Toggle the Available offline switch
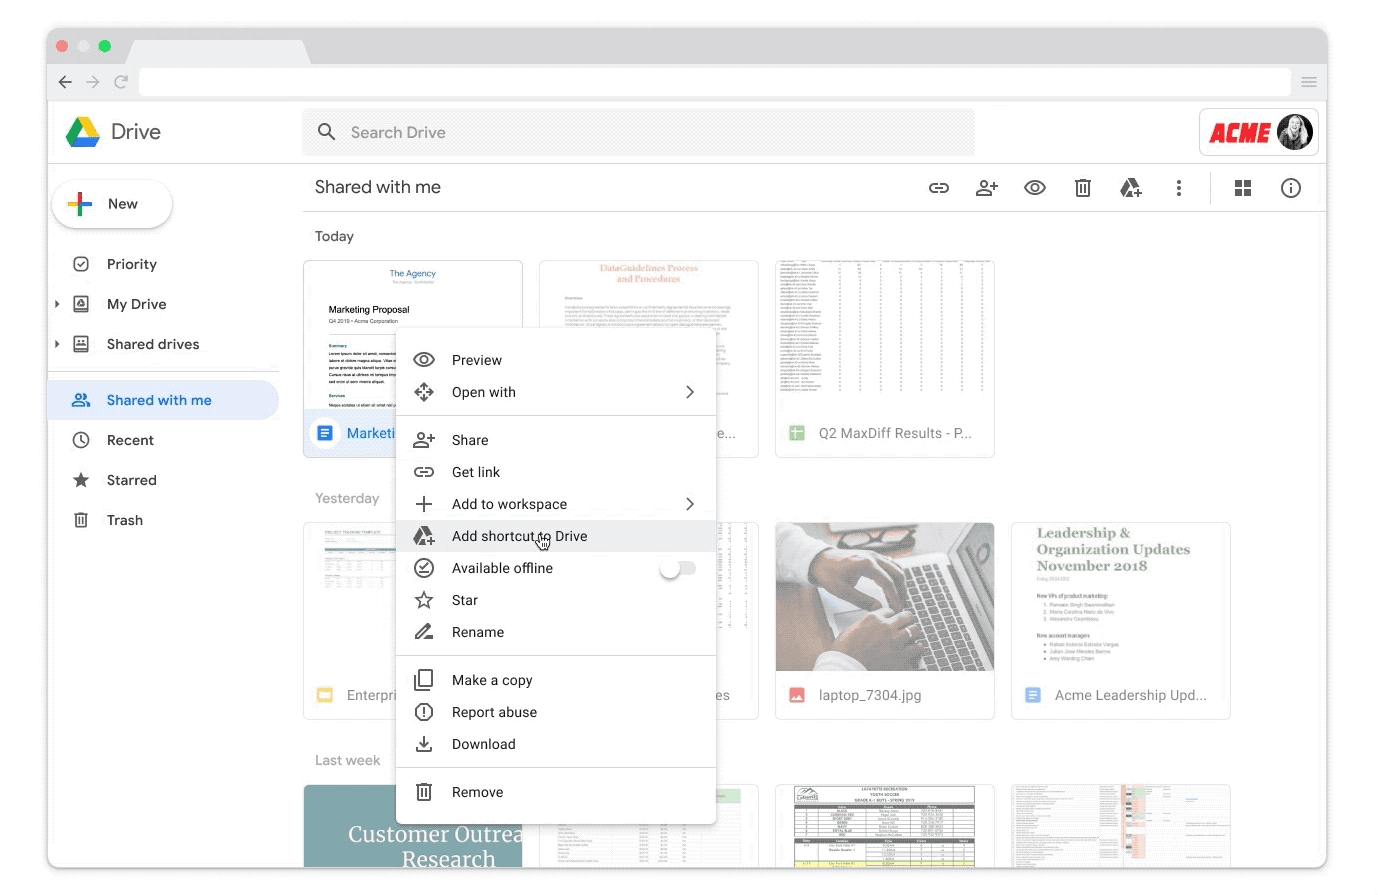The width and height of the screenshot is (1378, 895). point(677,568)
